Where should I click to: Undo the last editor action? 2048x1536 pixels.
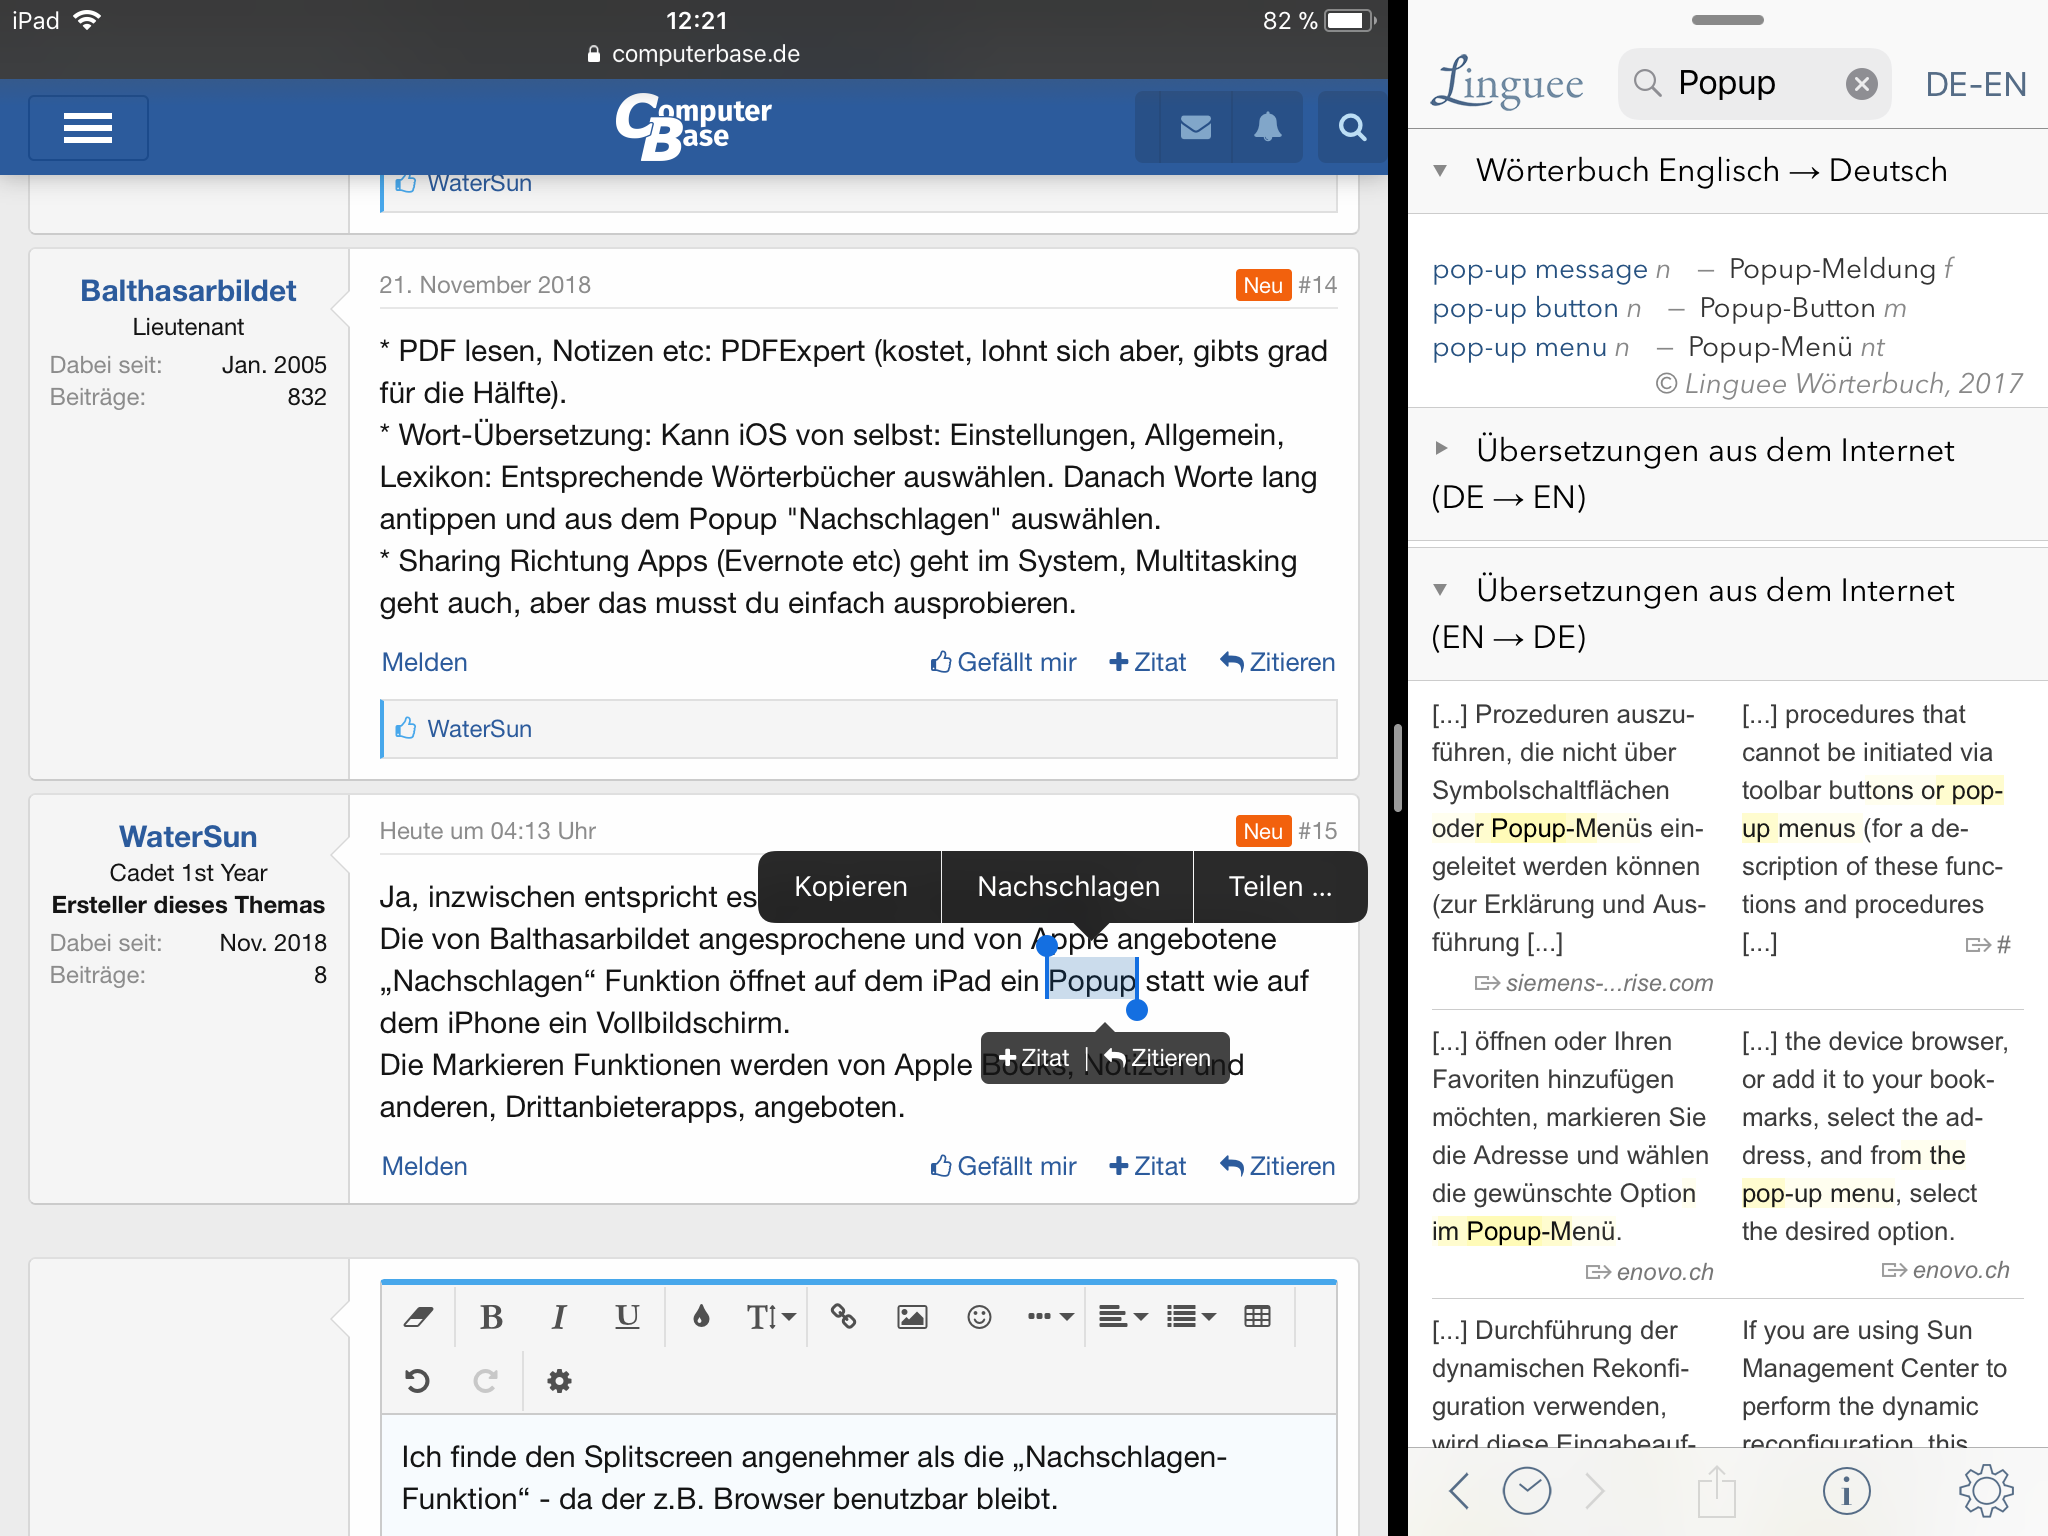(418, 1381)
